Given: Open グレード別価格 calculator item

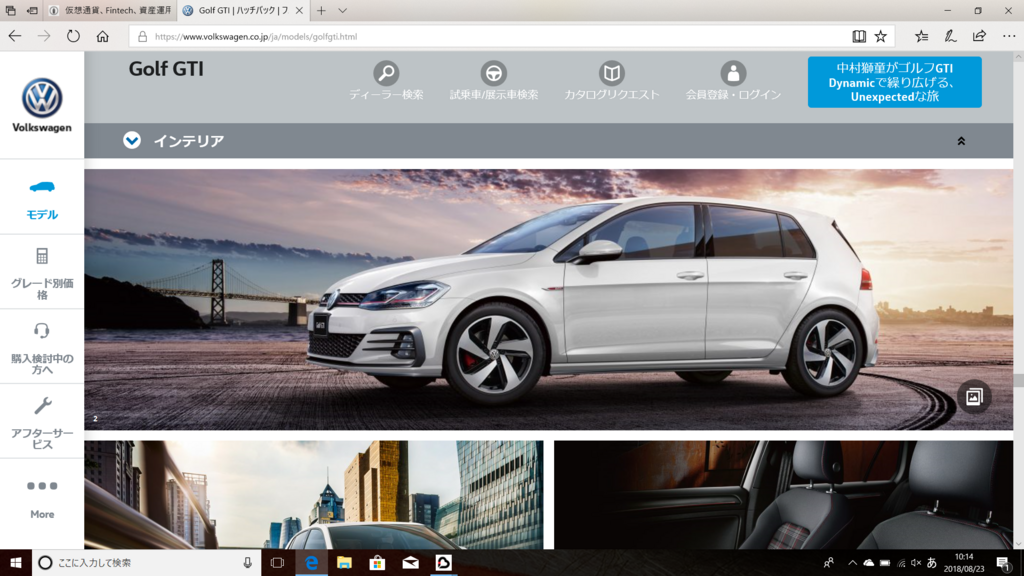Looking at the screenshot, I should click(x=42, y=272).
